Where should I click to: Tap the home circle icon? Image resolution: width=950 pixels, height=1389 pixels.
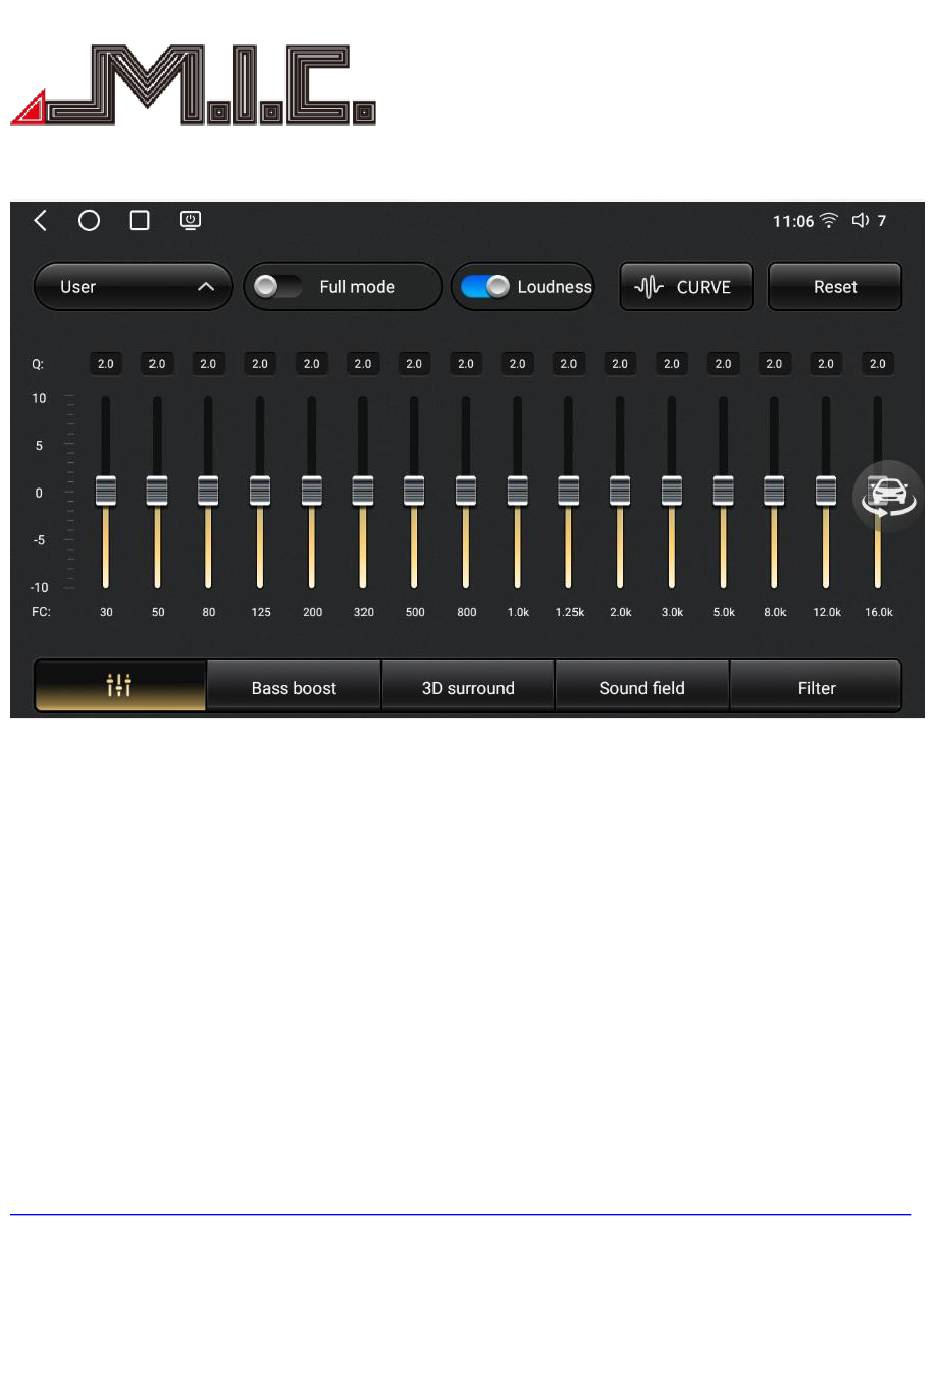tap(89, 220)
